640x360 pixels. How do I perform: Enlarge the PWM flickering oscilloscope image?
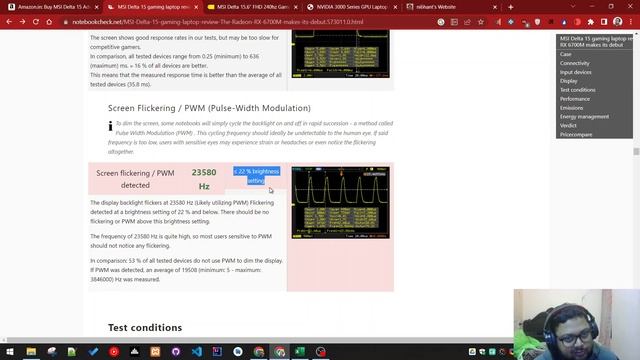(340, 202)
